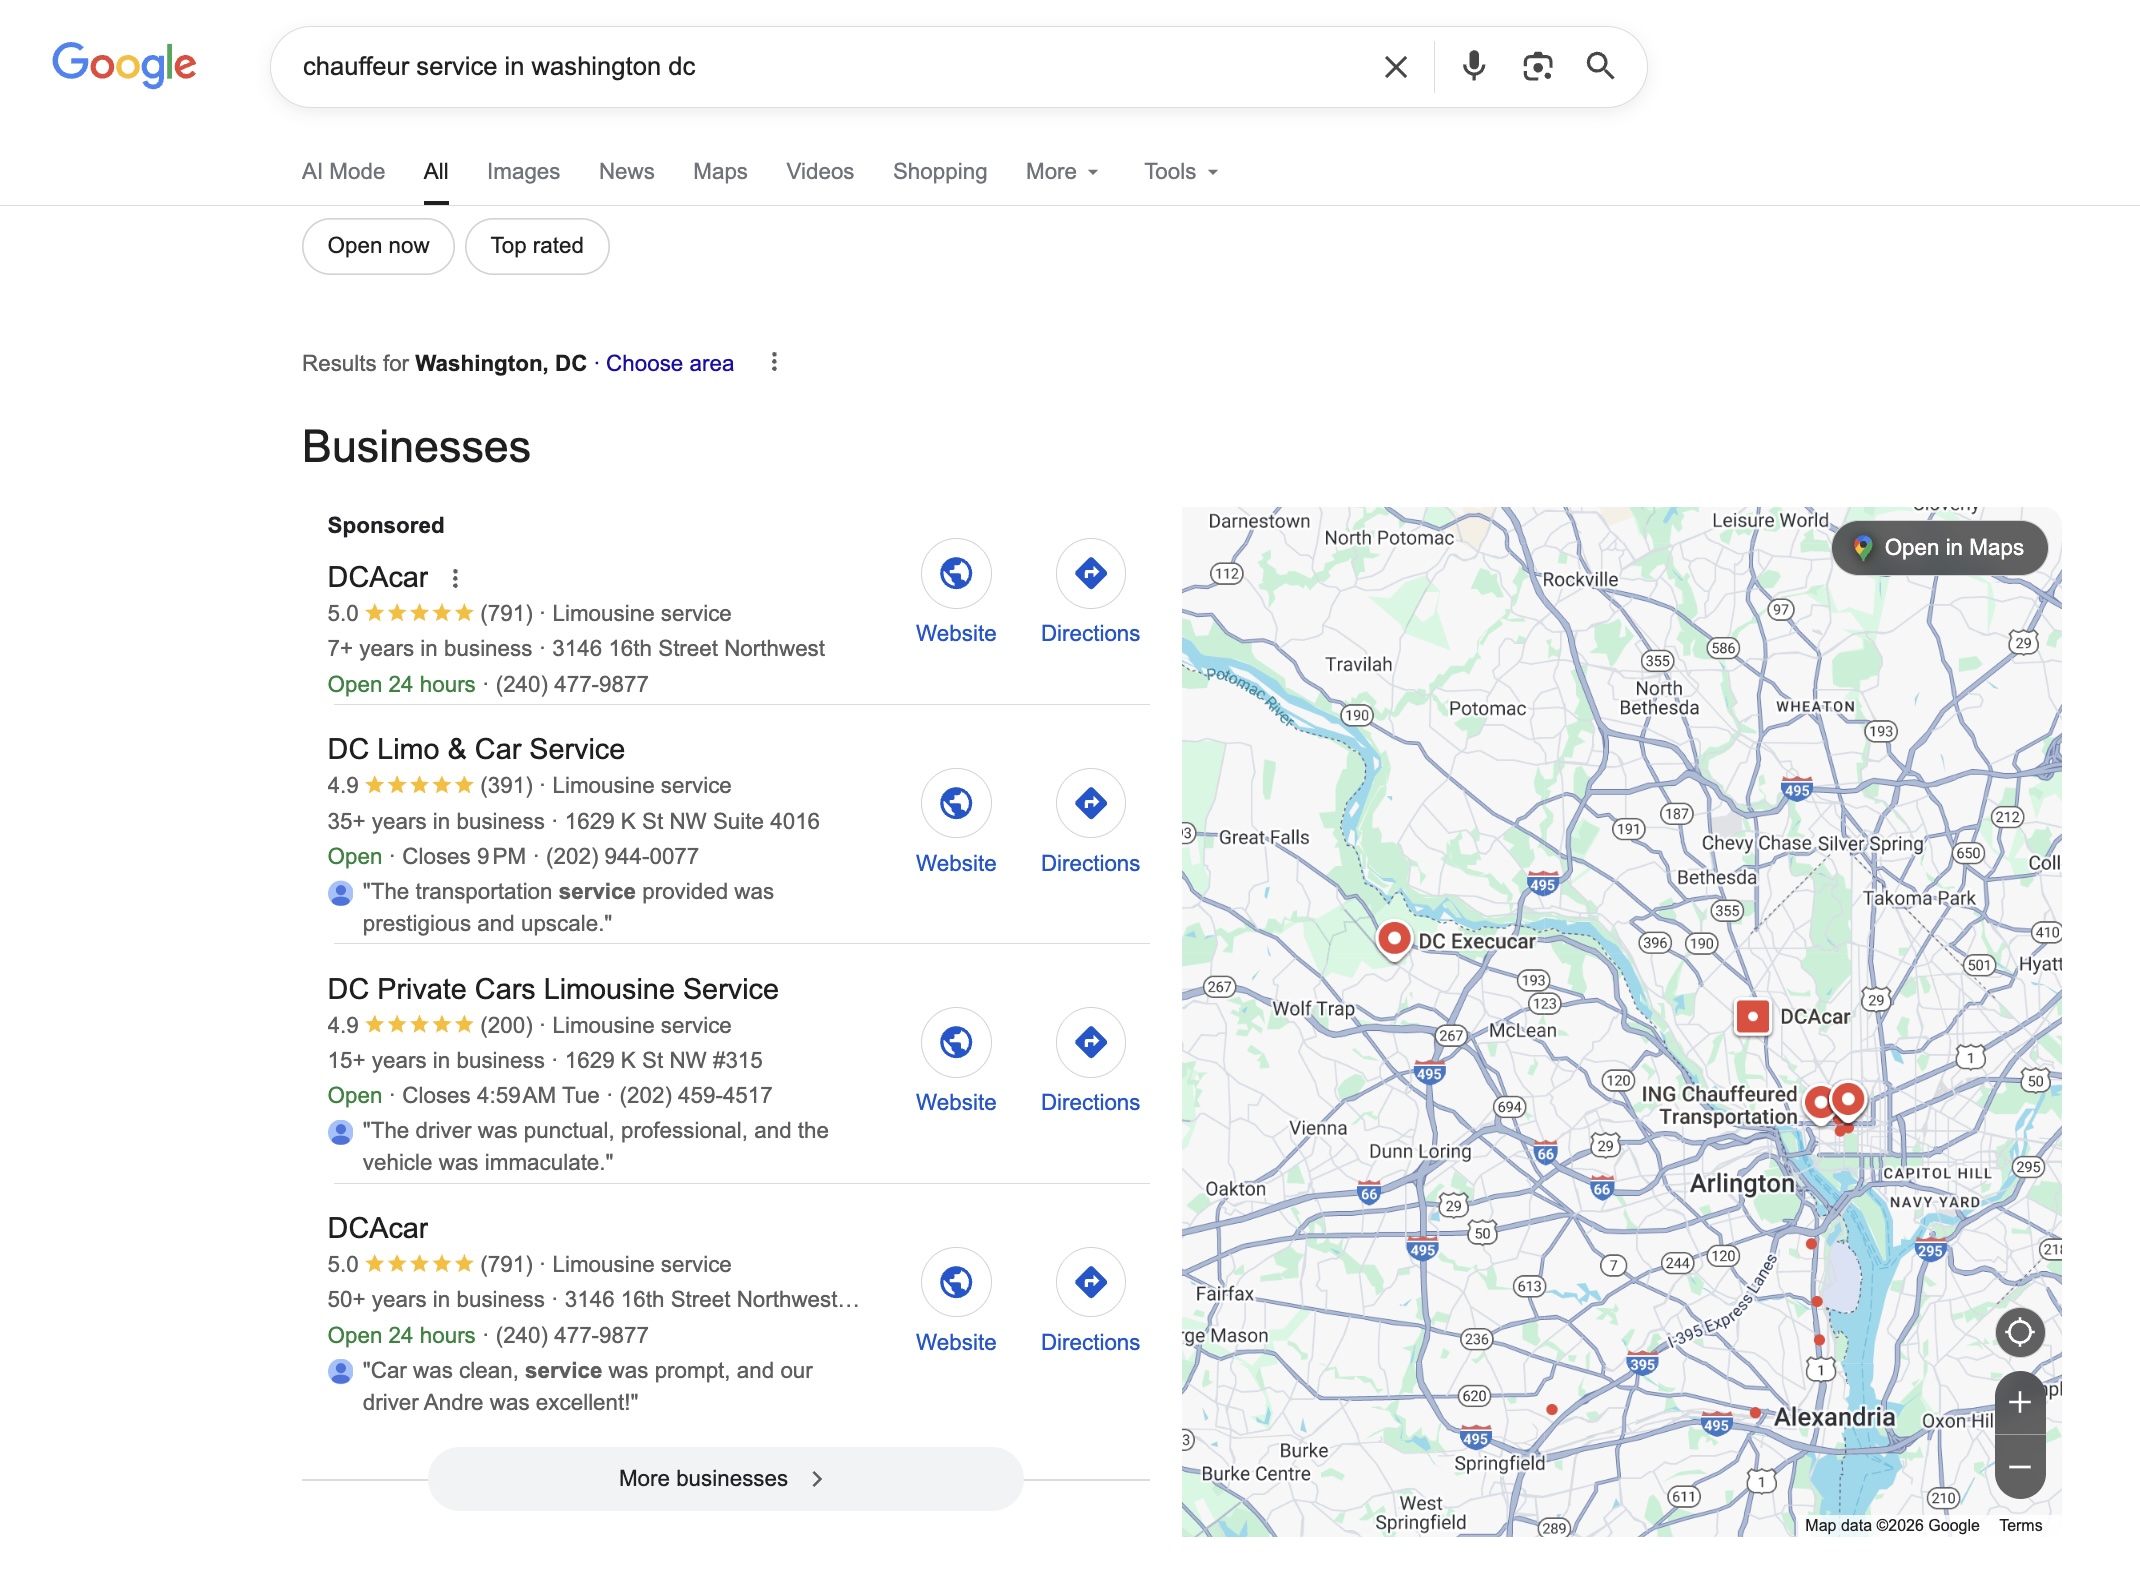Screen dimensions: 2140x1576
Task: Click the Open in Maps button
Action: click(x=1939, y=548)
